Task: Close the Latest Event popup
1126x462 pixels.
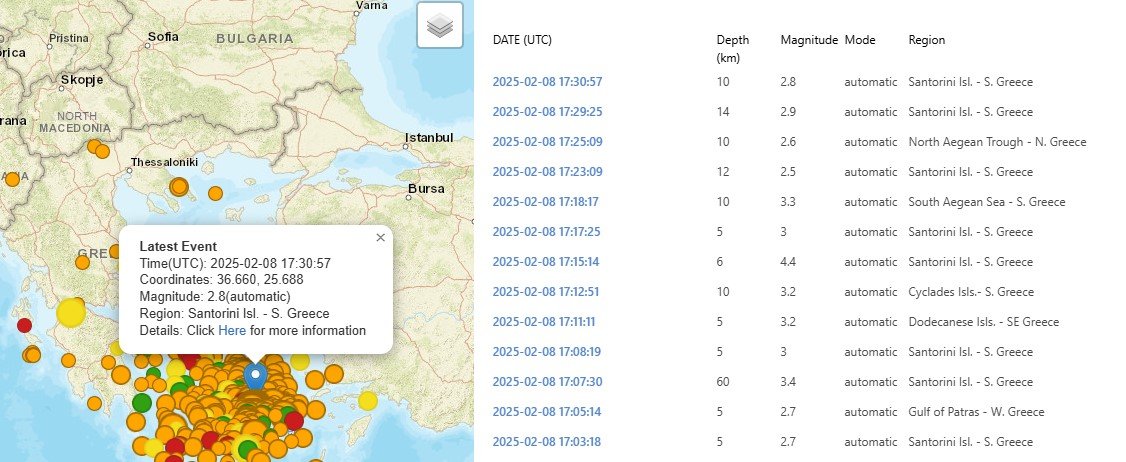Action: 380,238
